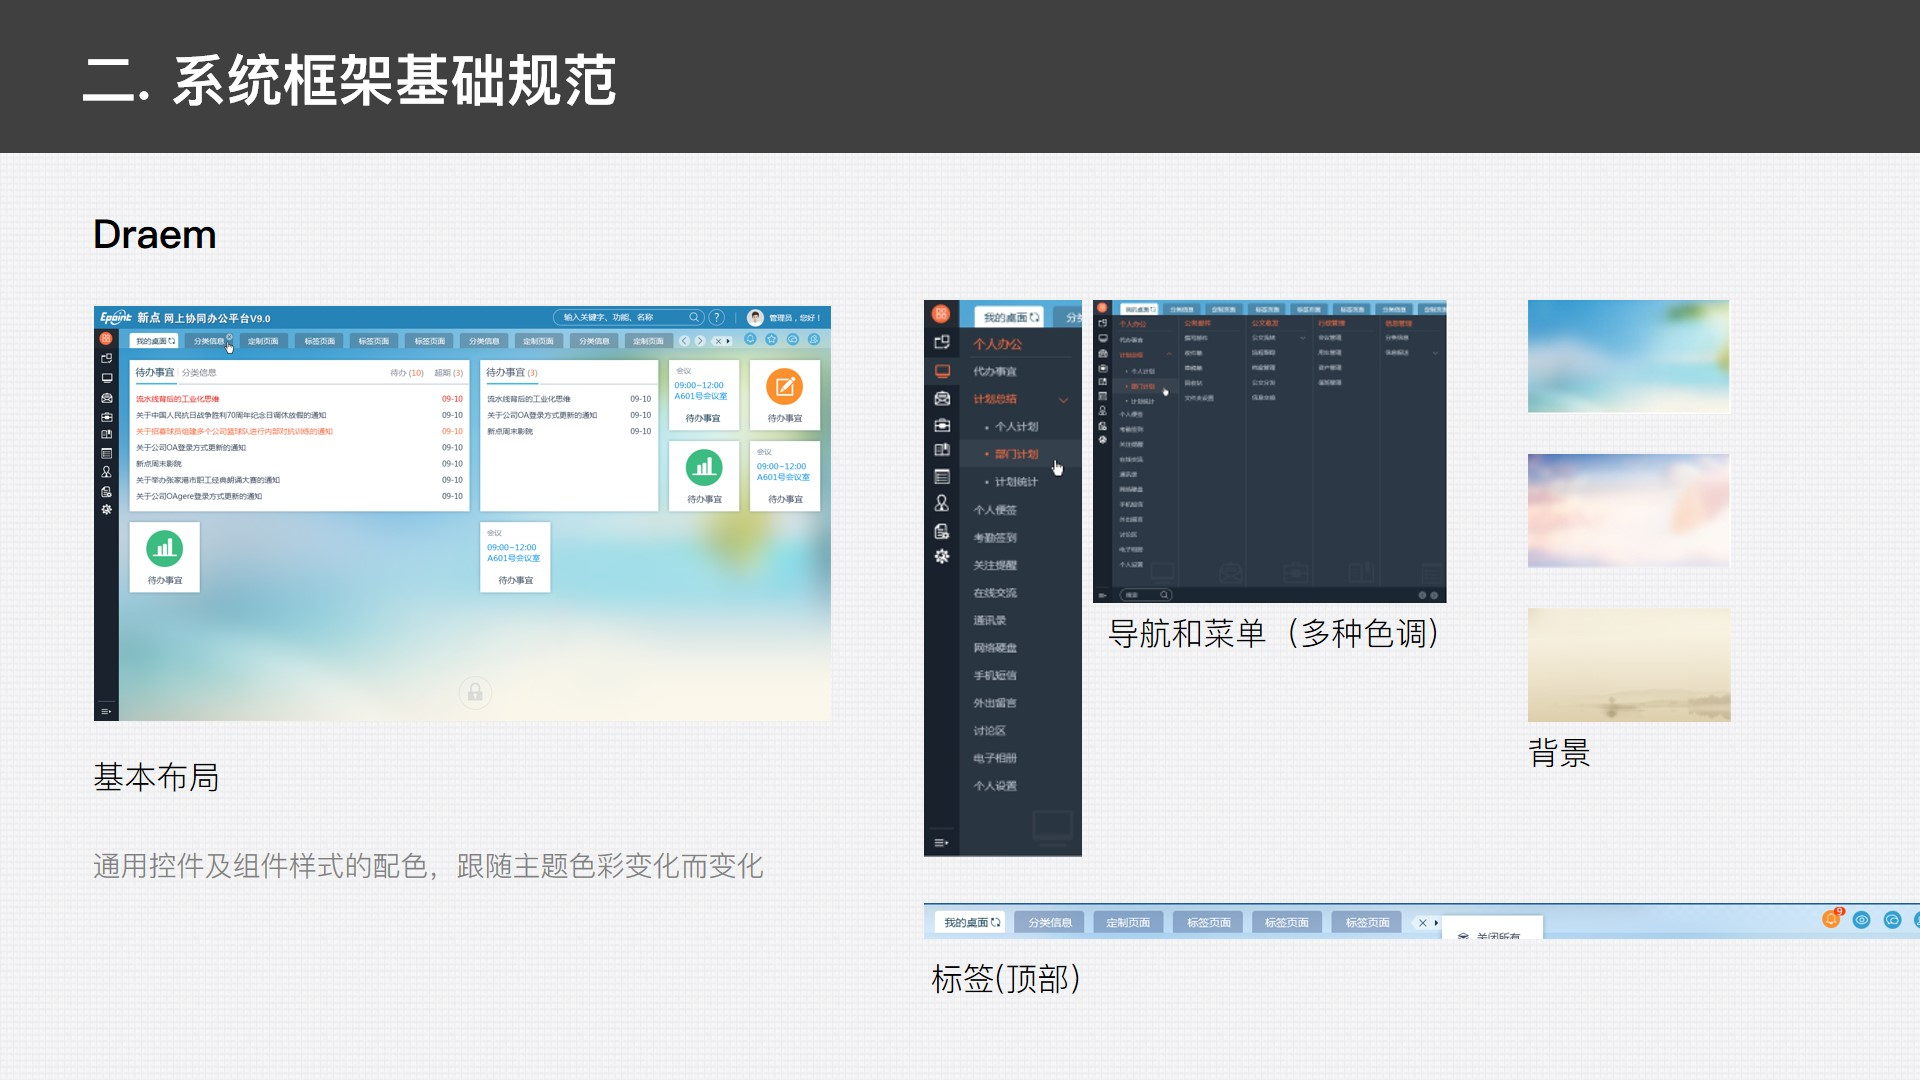Image resolution: width=1920 pixels, height=1080 pixels.
Task: Click the lock icon on the desktop preview
Action: [x=475, y=692]
